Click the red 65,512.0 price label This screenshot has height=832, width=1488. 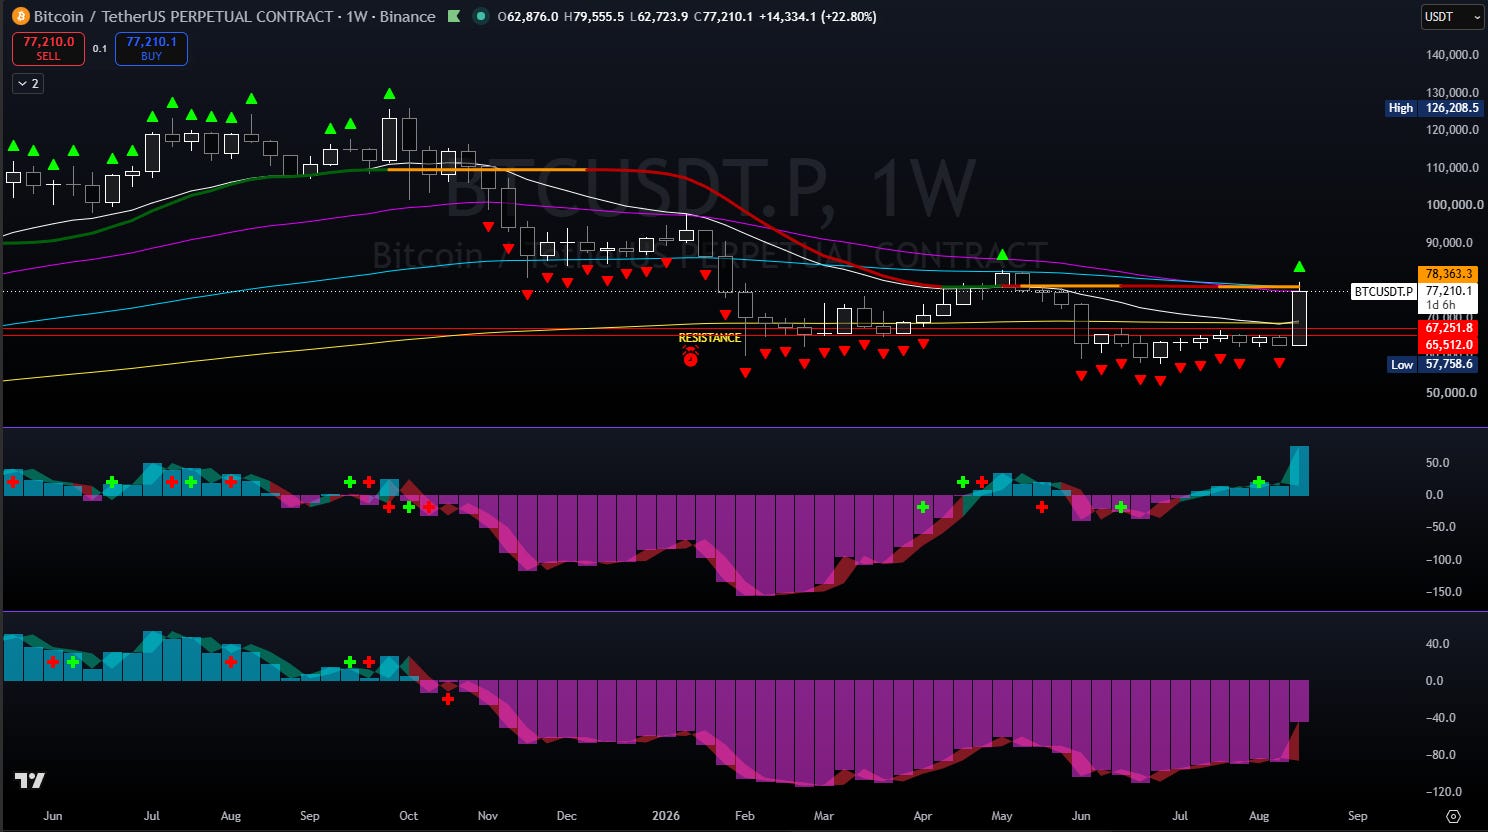[x=1449, y=345]
